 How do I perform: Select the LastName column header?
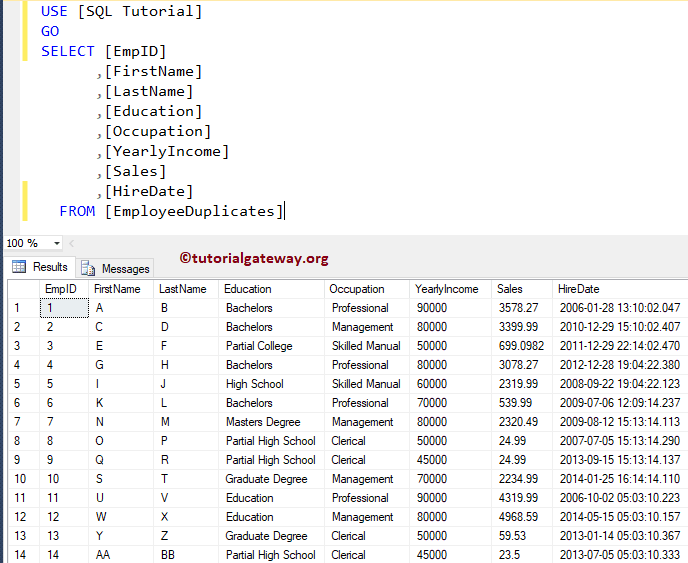(x=186, y=289)
